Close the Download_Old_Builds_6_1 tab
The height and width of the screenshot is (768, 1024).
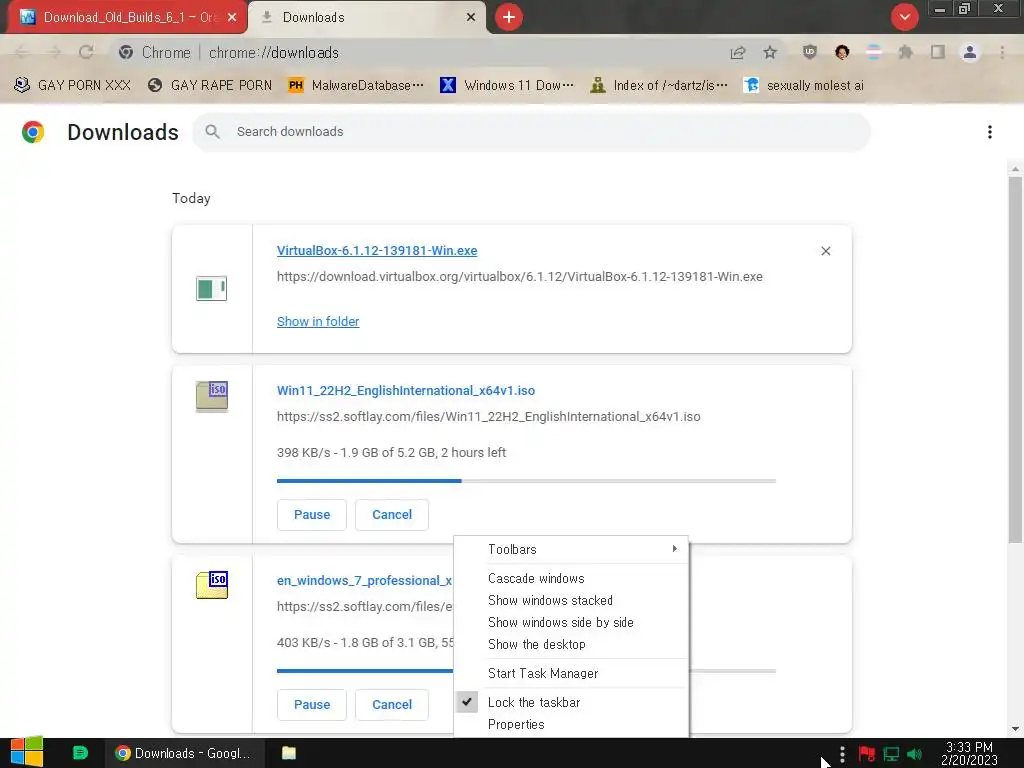click(x=232, y=18)
